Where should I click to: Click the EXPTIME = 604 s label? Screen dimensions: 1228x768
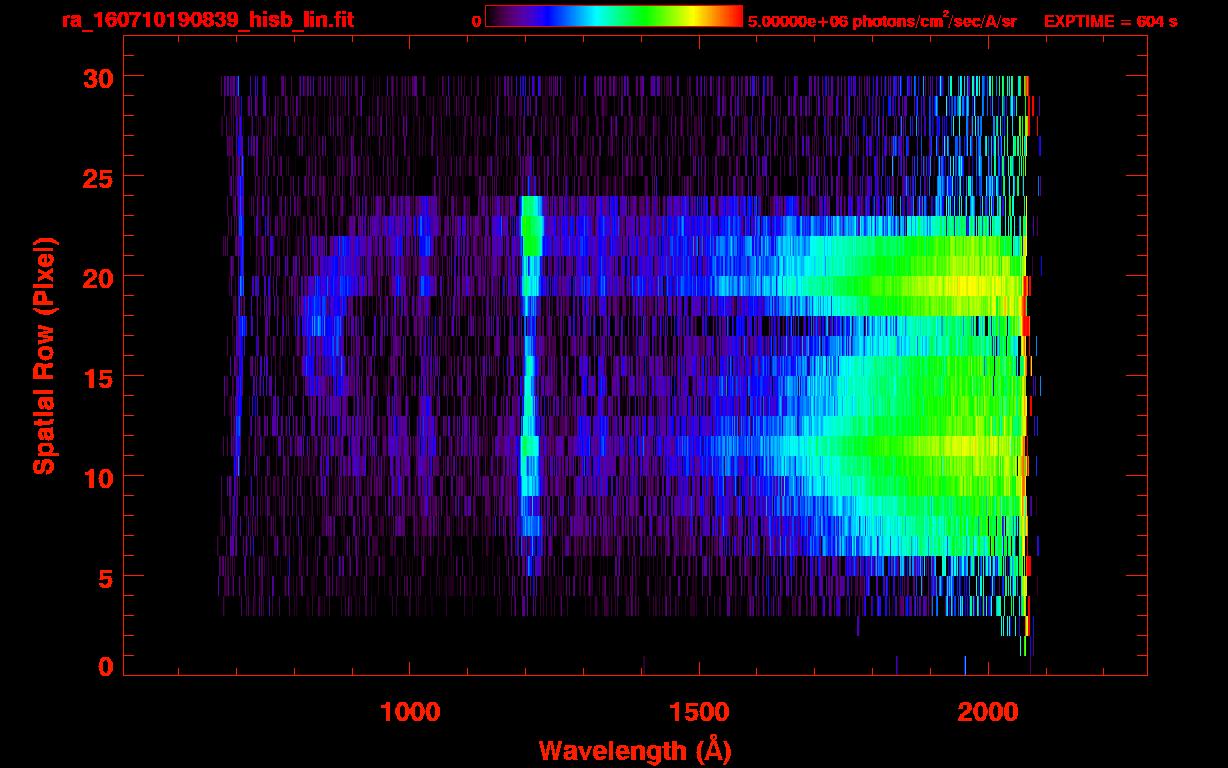click(1110, 21)
